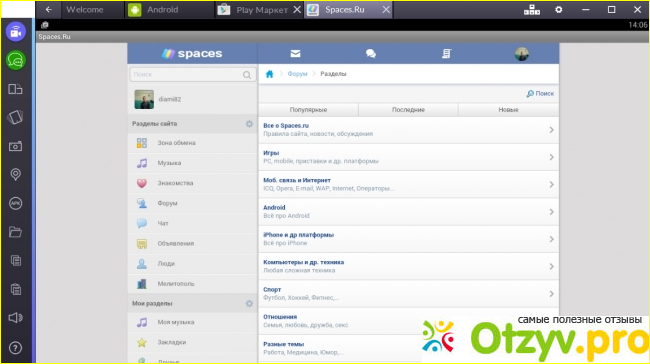Screen dimensions: 650x364
Task: Open the network icon in title bar
Action: point(532,10)
